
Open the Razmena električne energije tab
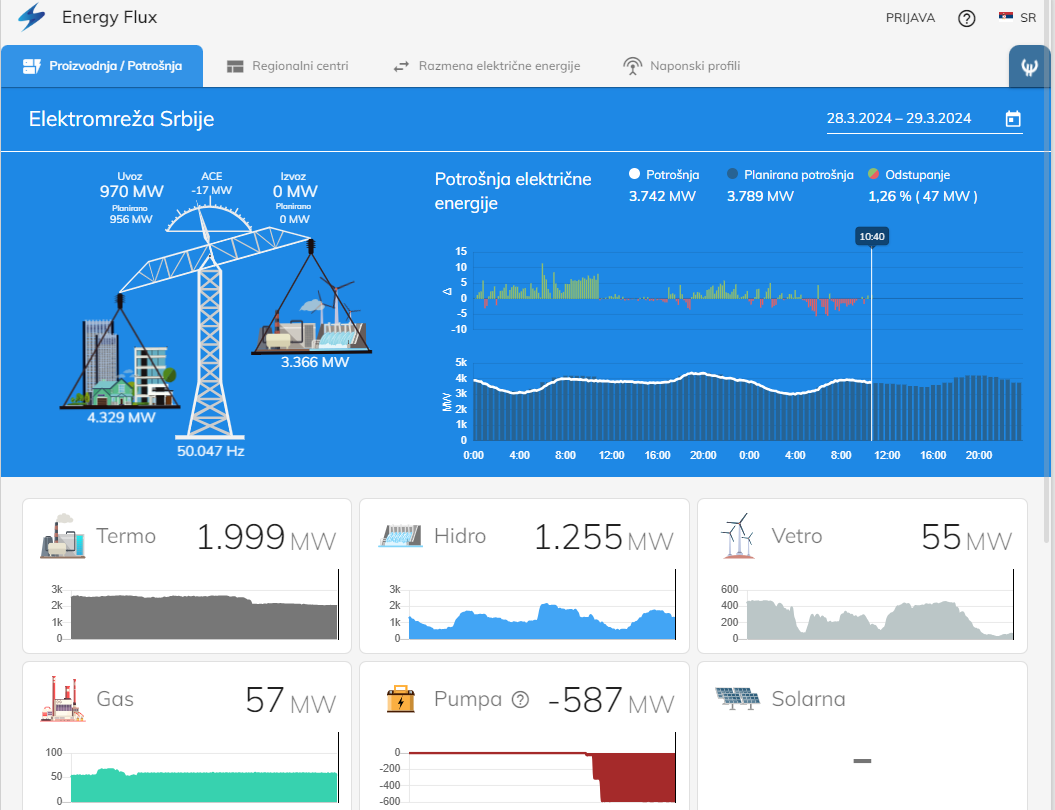pos(486,66)
